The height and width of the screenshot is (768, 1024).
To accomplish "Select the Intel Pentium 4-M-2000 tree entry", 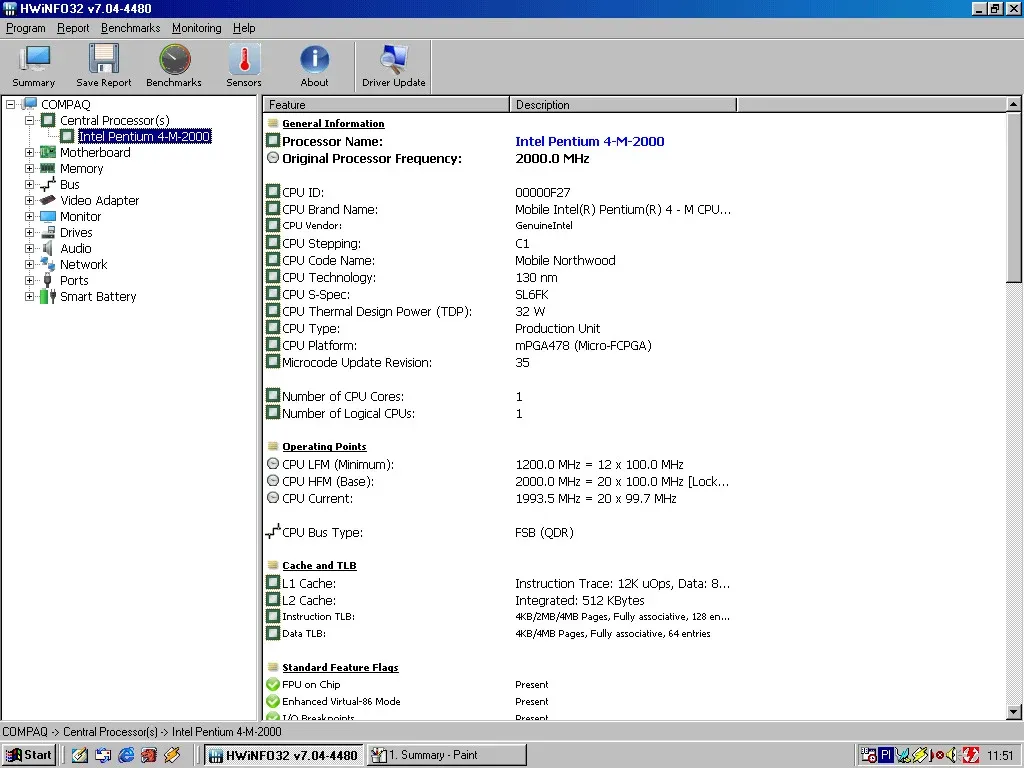I will click(x=144, y=136).
